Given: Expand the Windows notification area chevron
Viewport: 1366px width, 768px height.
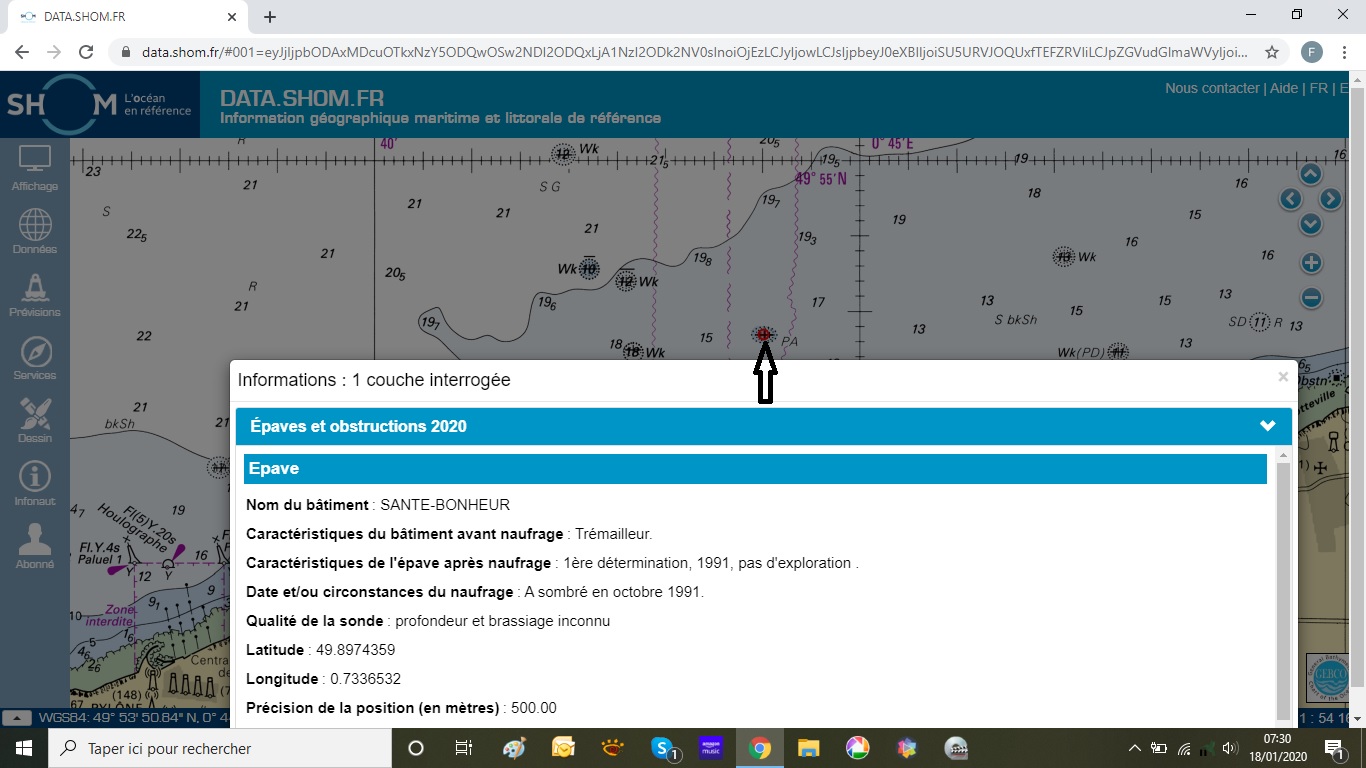Looking at the screenshot, I should [1135, 747].
